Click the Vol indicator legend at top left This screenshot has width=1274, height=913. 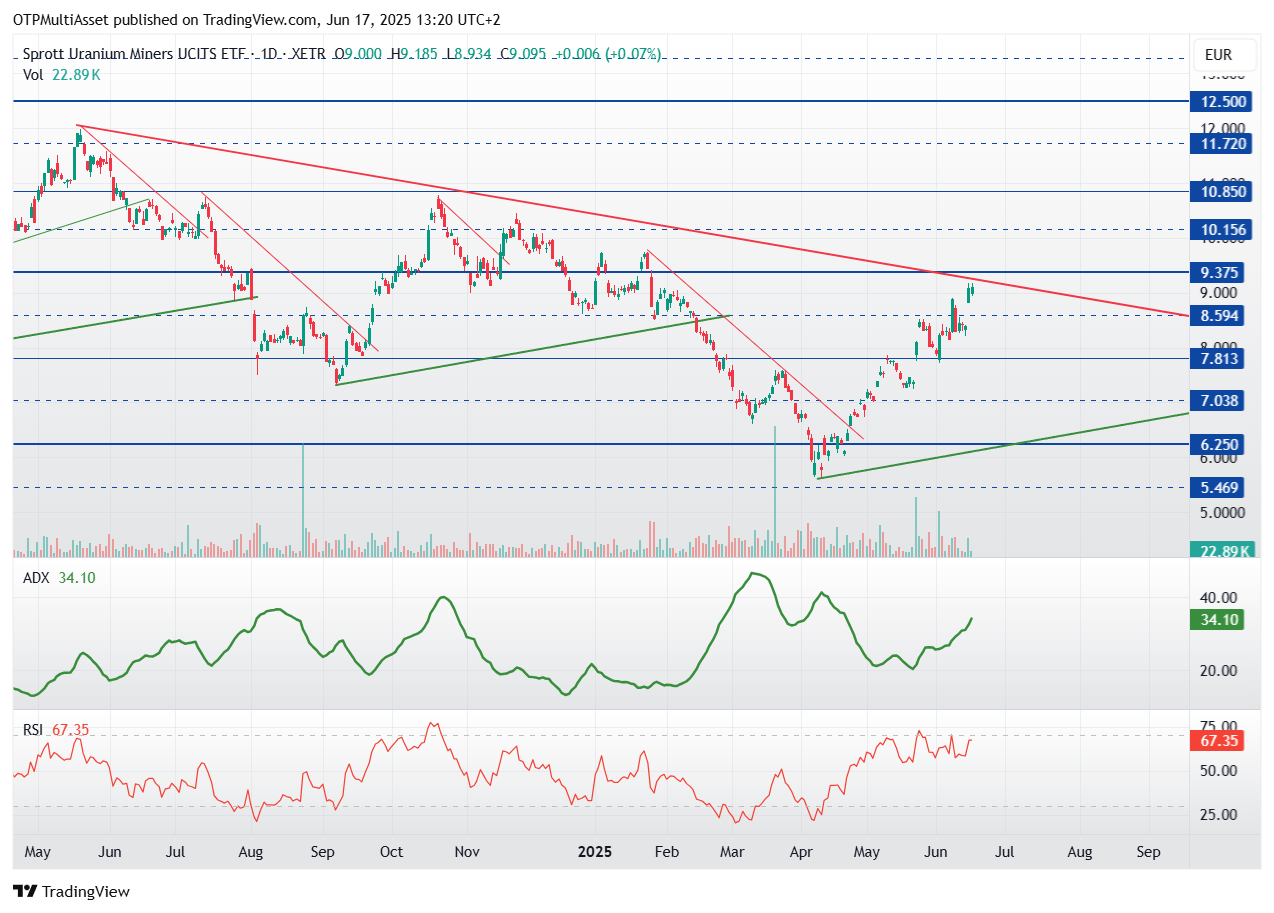coord(33,74)
